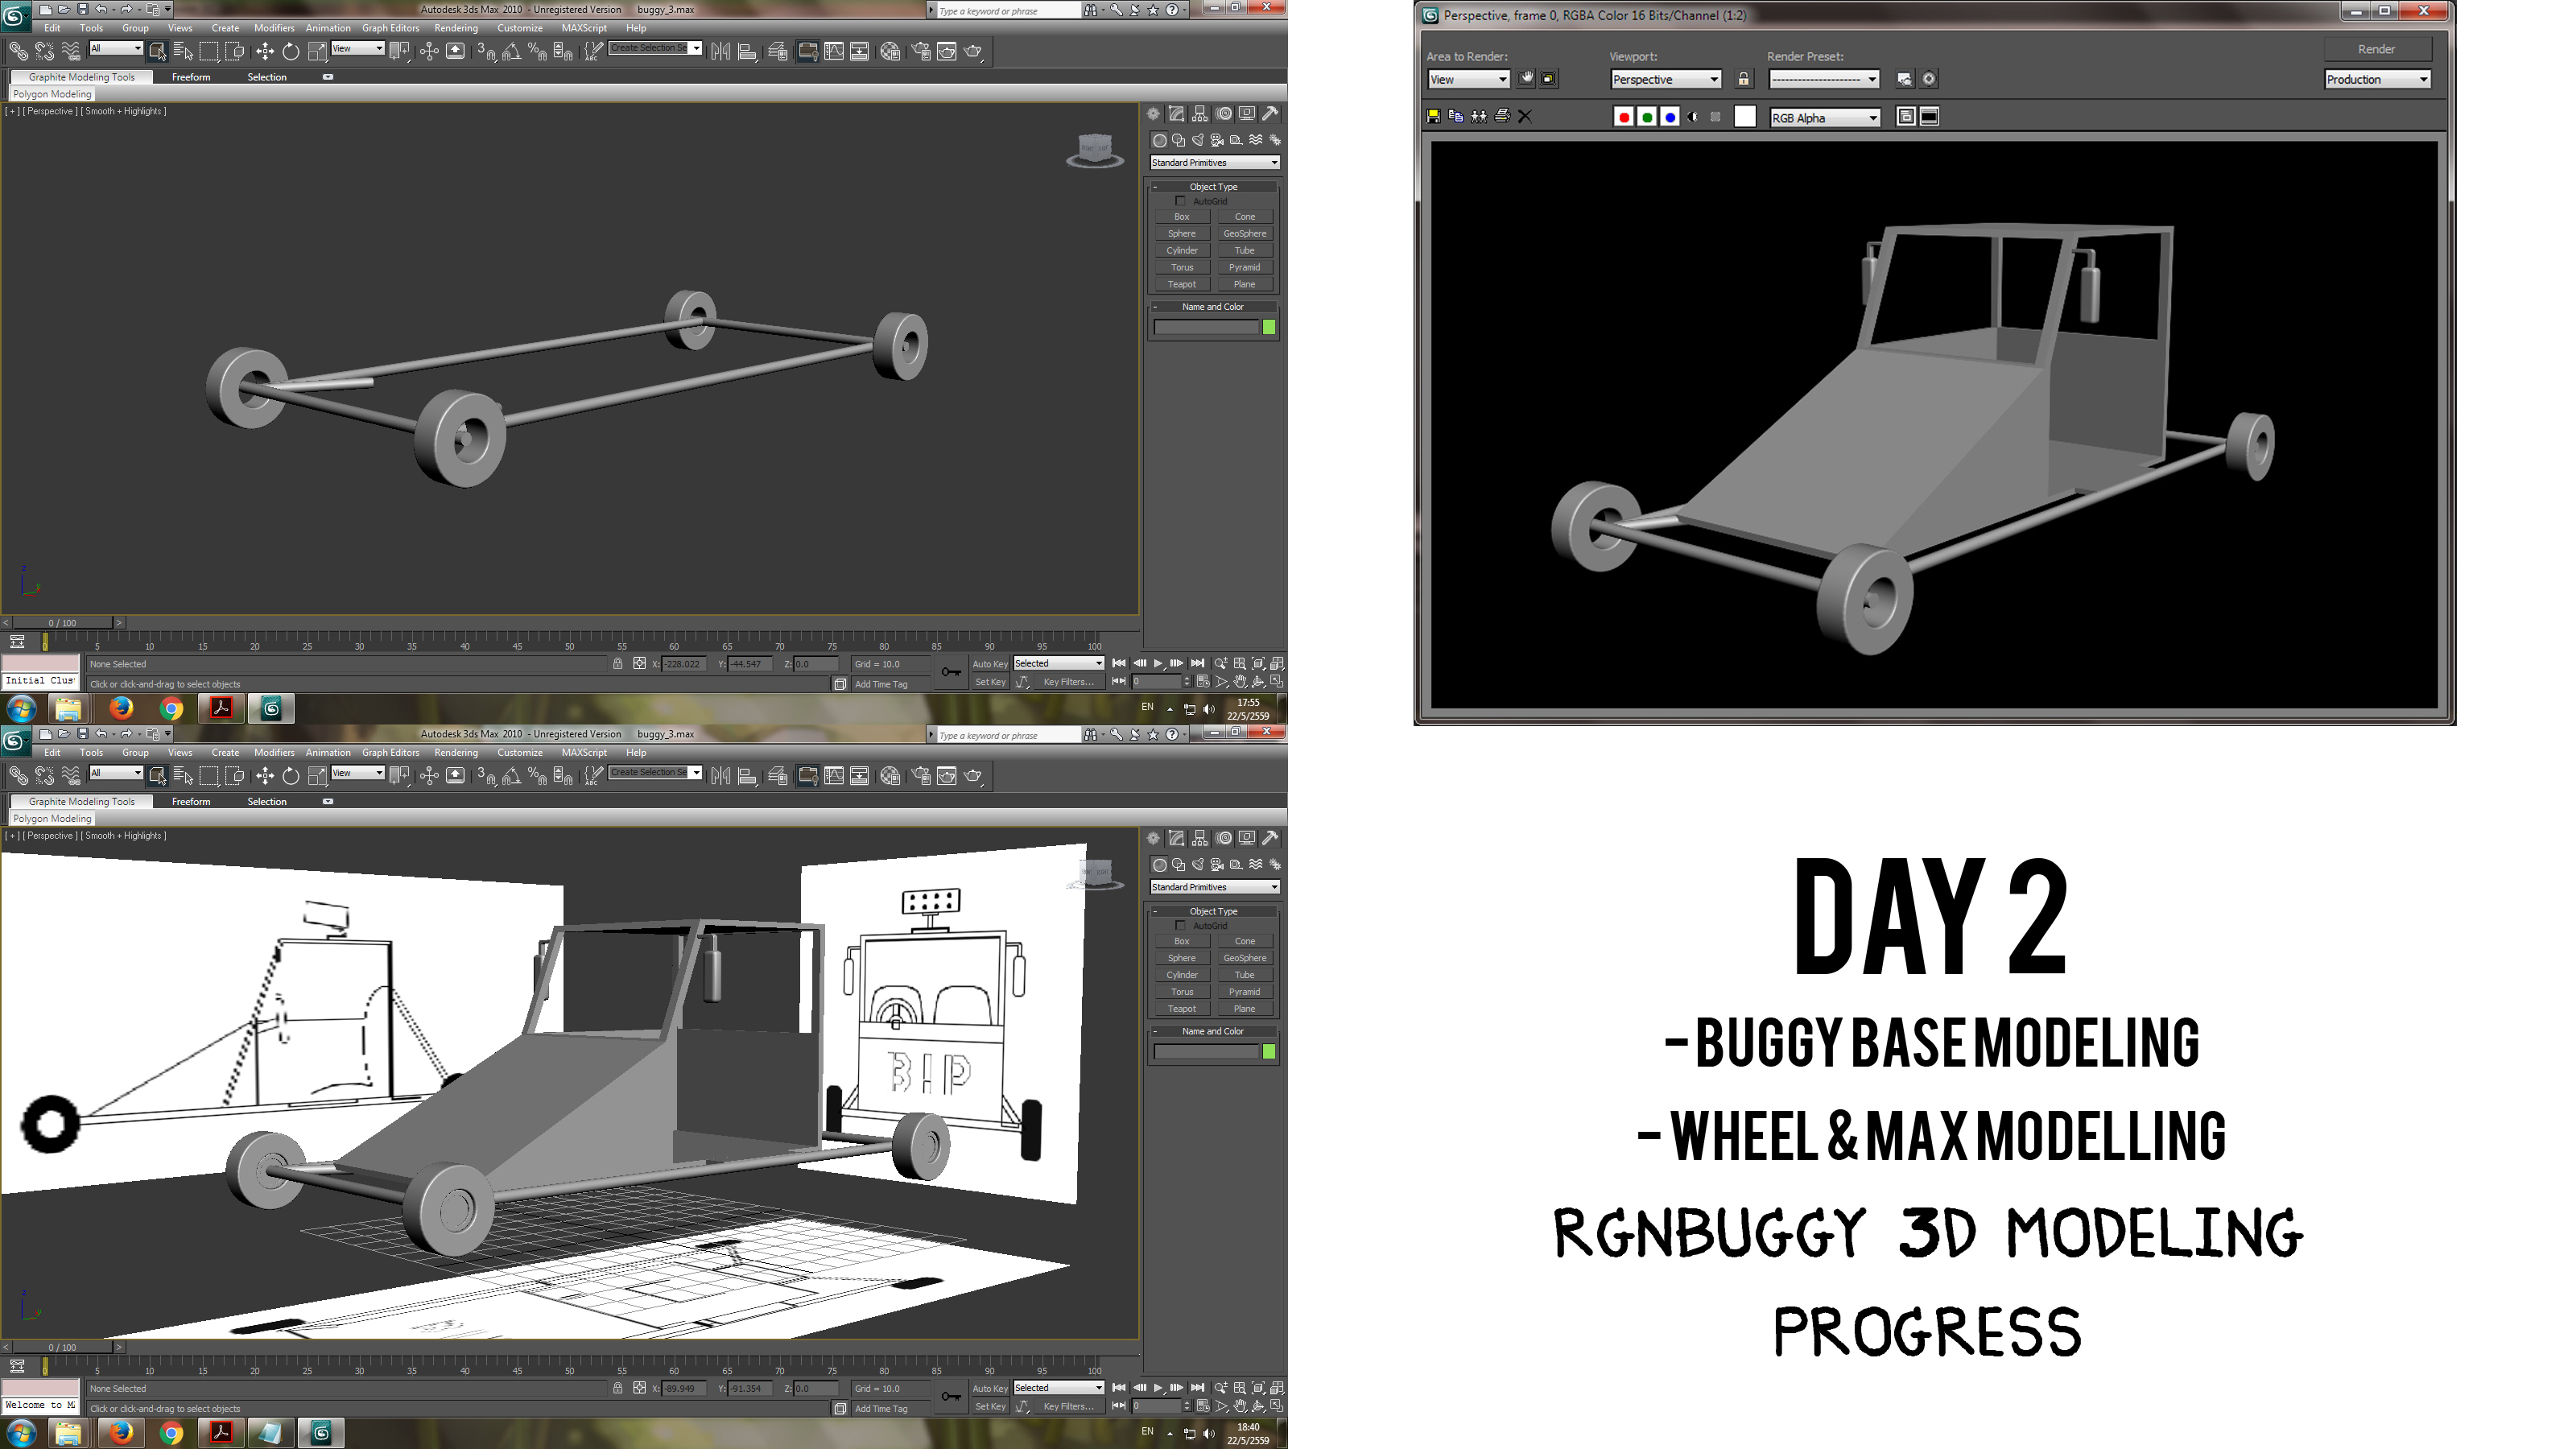This screenshot has height=1449, width=2576.
Task: Open the Area to Render dropdown
Action: (1468, 79)
